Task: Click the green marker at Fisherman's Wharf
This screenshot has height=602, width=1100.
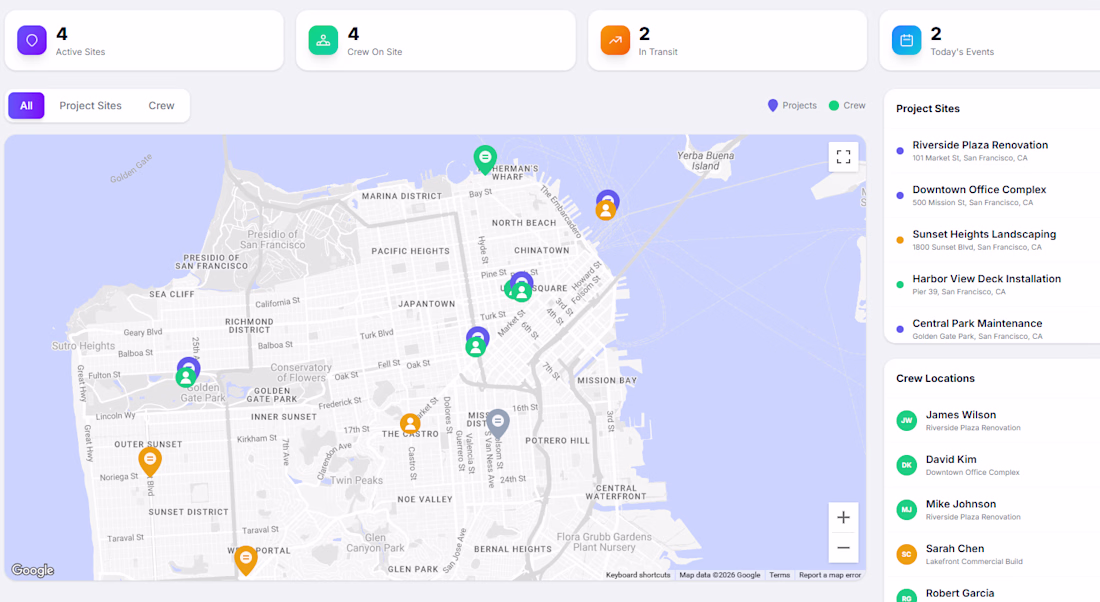Action: pos(485,158)
